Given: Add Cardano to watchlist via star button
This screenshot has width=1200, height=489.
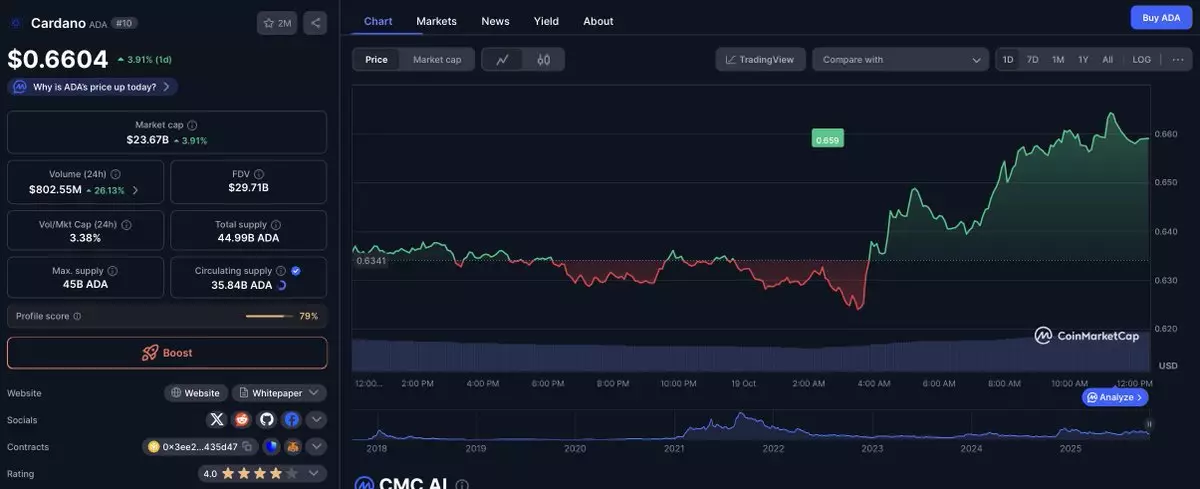Looking at the screenshot, I should point(276,22).
